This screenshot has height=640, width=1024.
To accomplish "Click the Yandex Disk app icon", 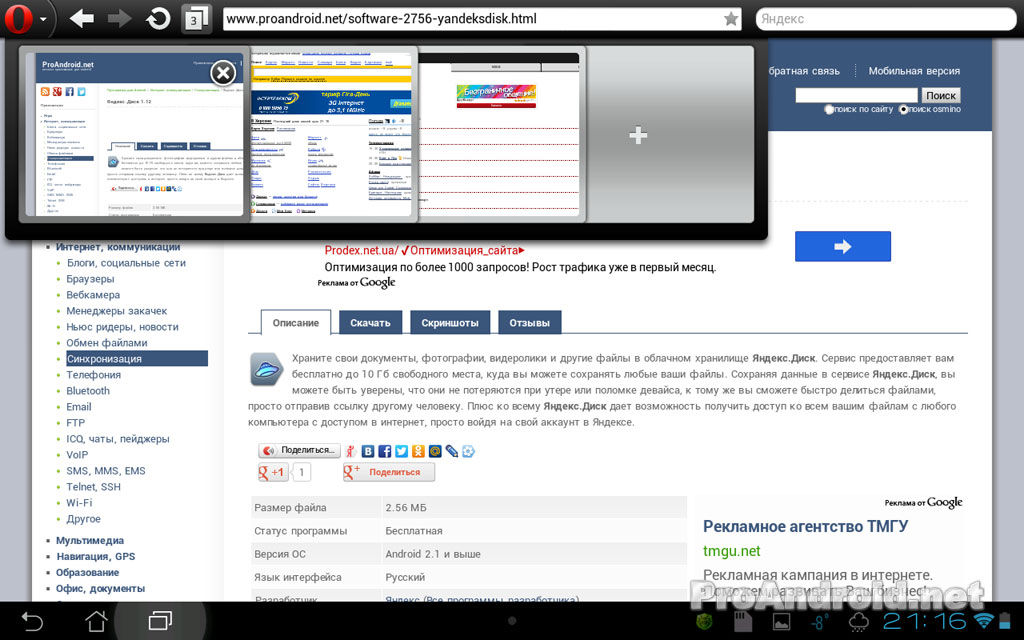I will [266, 369].
